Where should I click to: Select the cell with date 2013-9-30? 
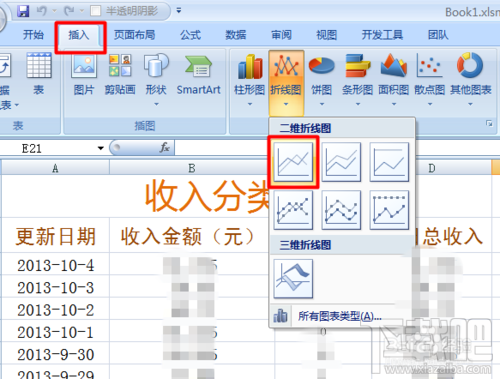coord(55,355)
